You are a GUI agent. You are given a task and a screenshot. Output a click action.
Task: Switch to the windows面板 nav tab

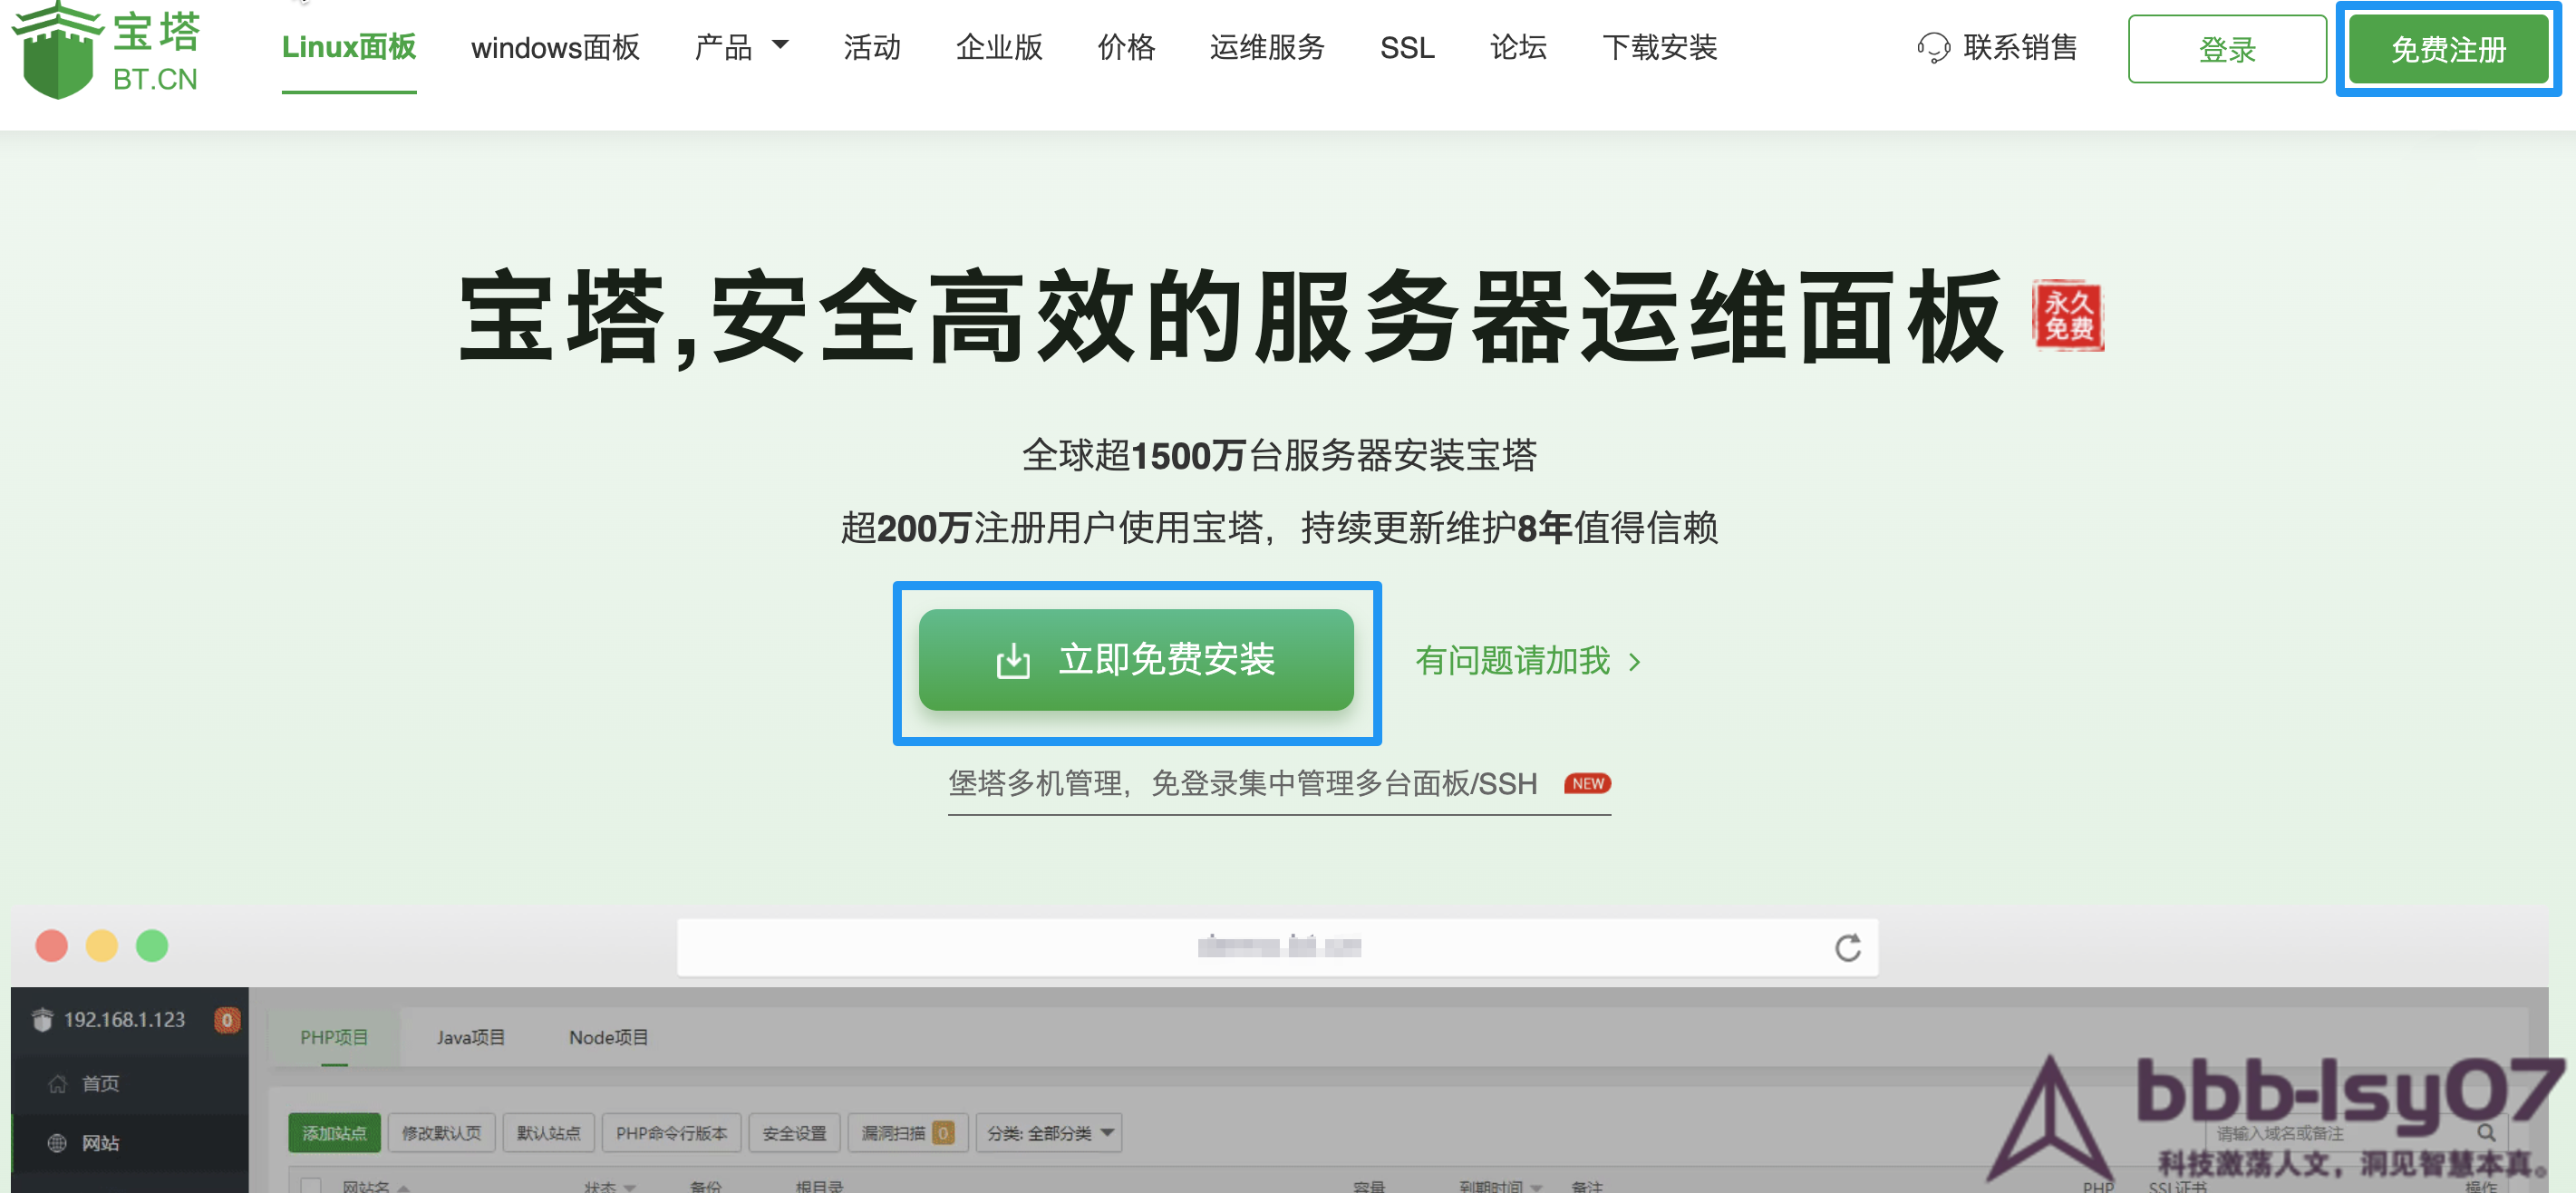[555, 47]
